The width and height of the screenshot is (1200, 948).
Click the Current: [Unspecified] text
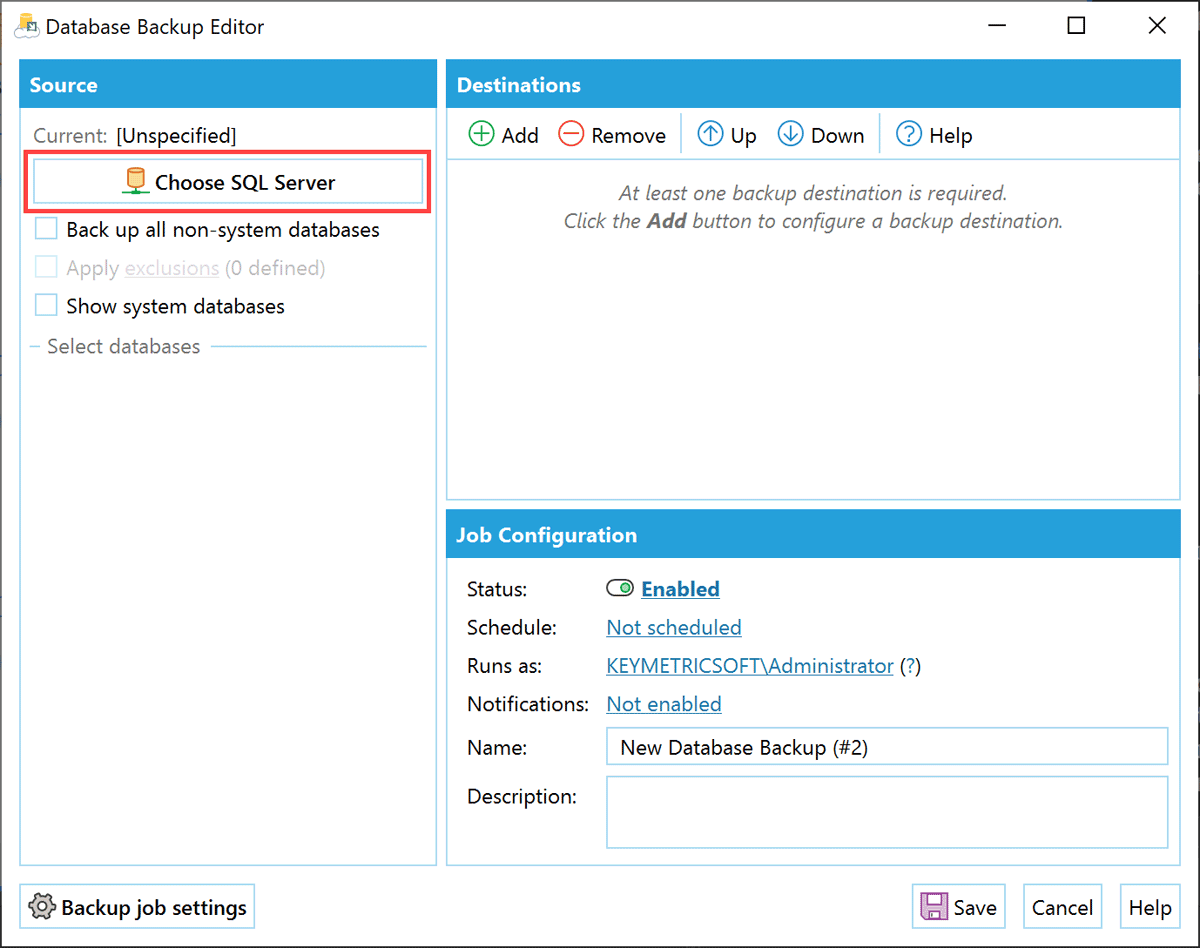tap(135, 135)
